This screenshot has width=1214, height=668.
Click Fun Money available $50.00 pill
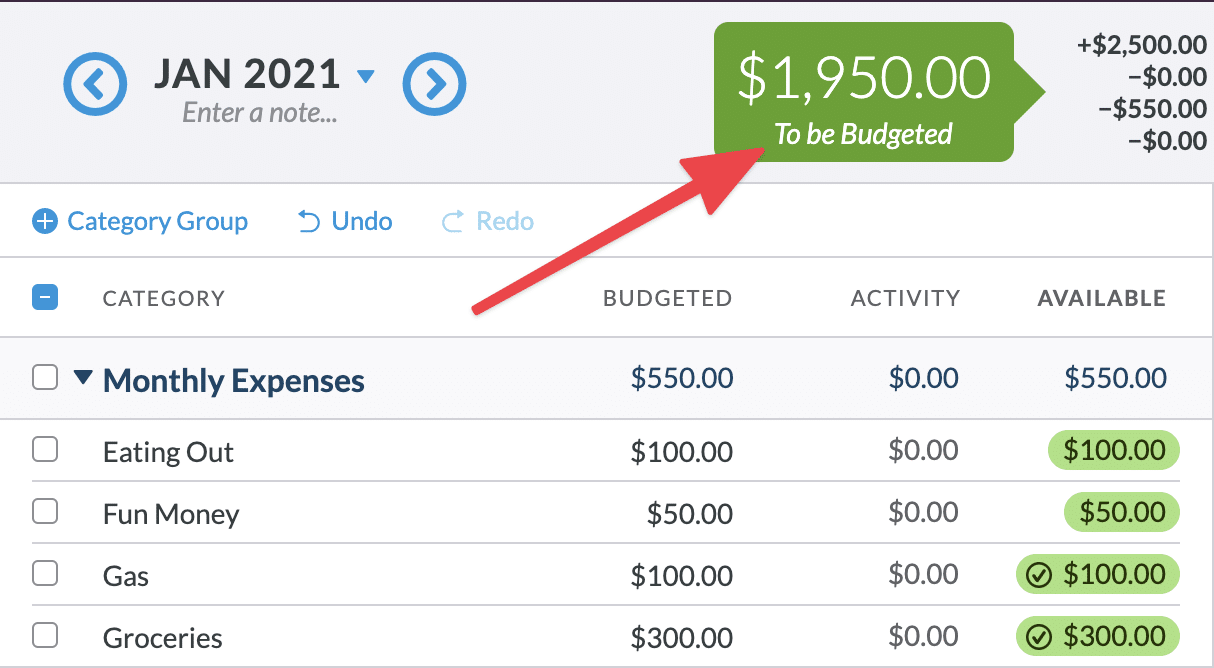pos(1121,513)
